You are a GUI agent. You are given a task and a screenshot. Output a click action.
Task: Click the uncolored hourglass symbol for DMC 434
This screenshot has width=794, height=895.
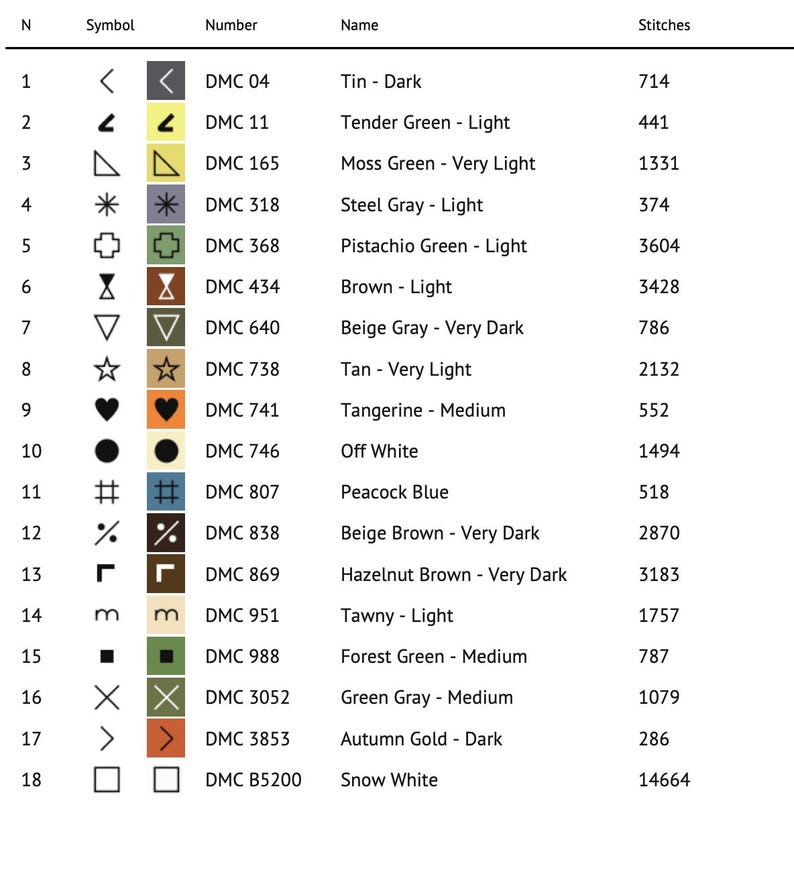tap(107, 287)
